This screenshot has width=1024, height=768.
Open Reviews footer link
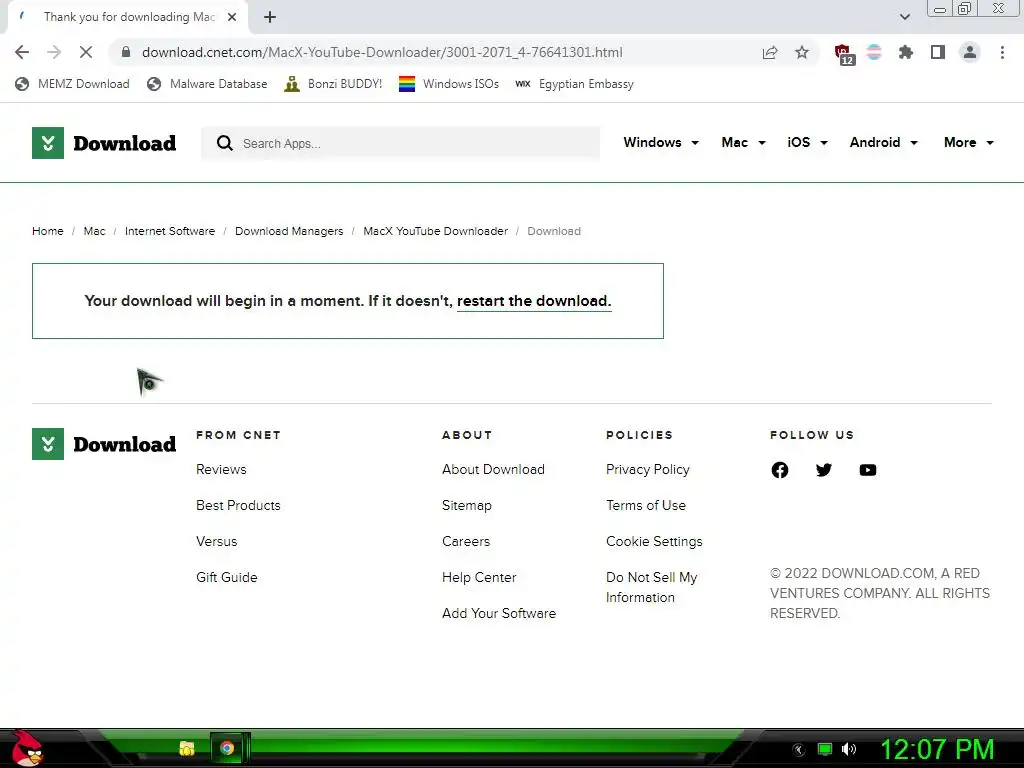221,470
